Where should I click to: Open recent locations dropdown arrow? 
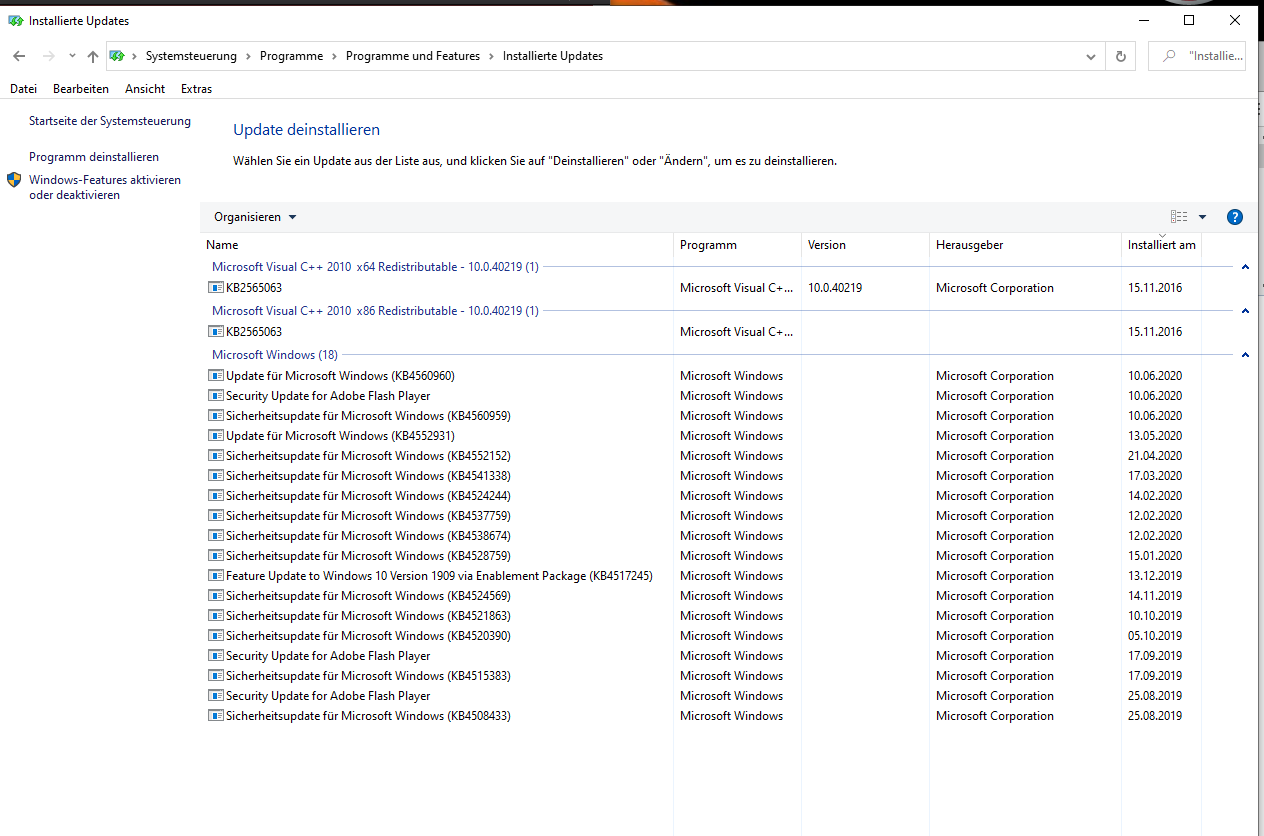[72, 57]
